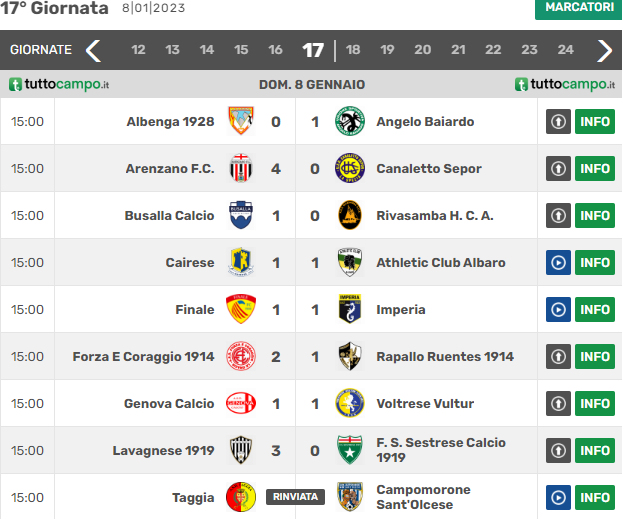Screen dimensions: 622x519
Task: Play video for Cairese vs Athletic Club Albaro
Action: (558, 263)
